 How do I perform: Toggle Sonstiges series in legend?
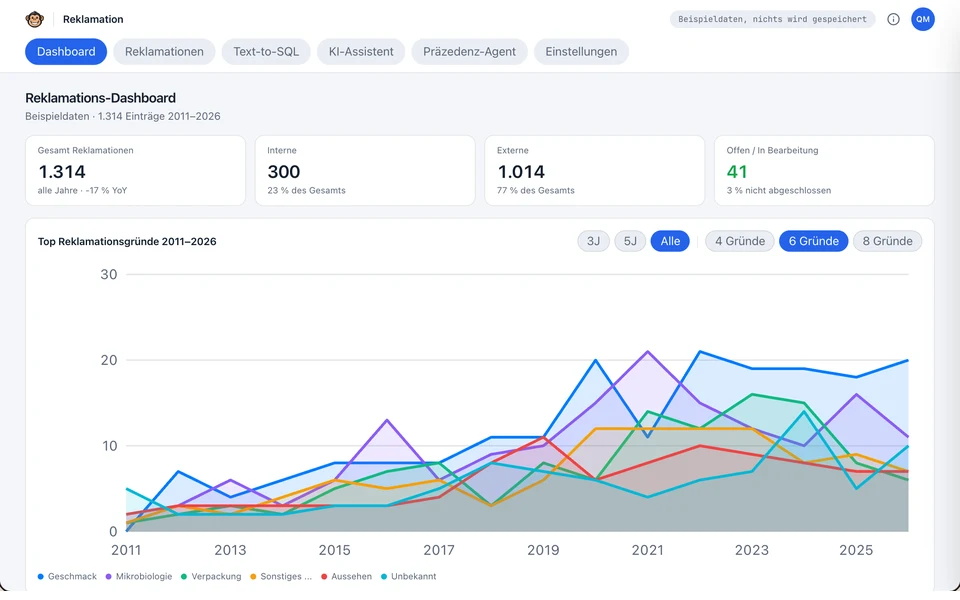pyautogui.click(x=281, y=576)
